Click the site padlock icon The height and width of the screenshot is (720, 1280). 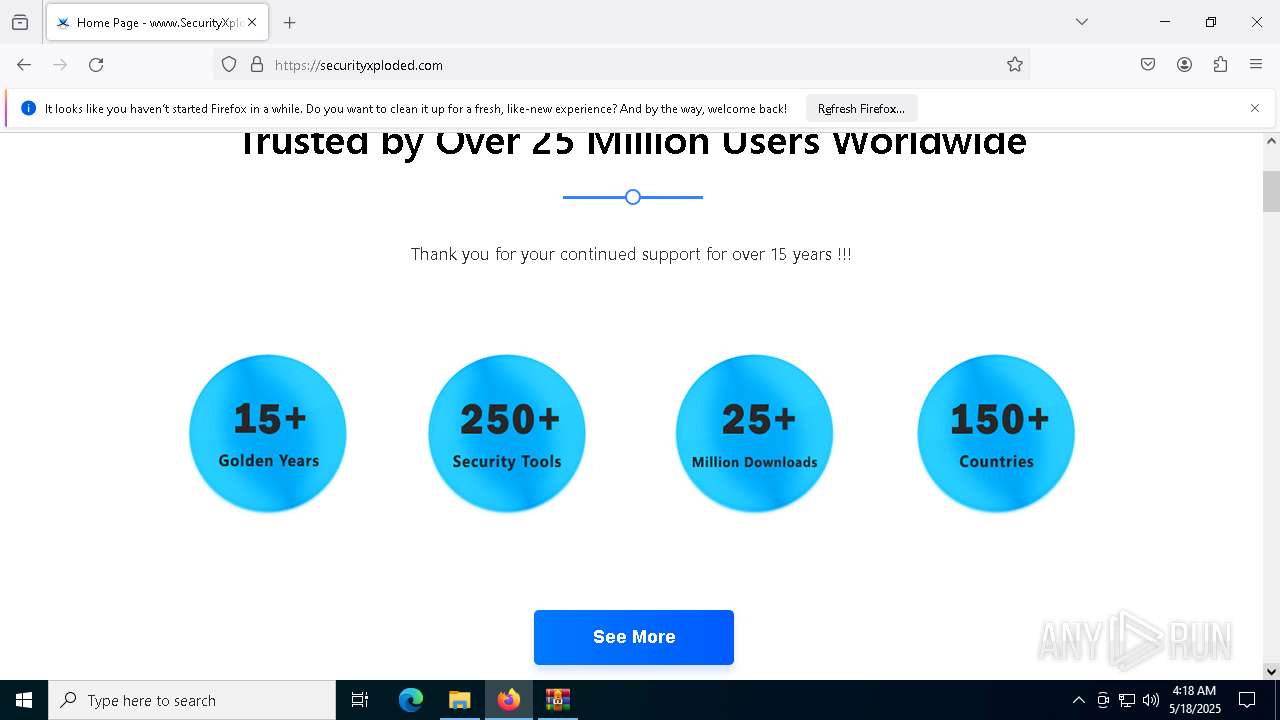pyautogui.click(x=257, y=65)
